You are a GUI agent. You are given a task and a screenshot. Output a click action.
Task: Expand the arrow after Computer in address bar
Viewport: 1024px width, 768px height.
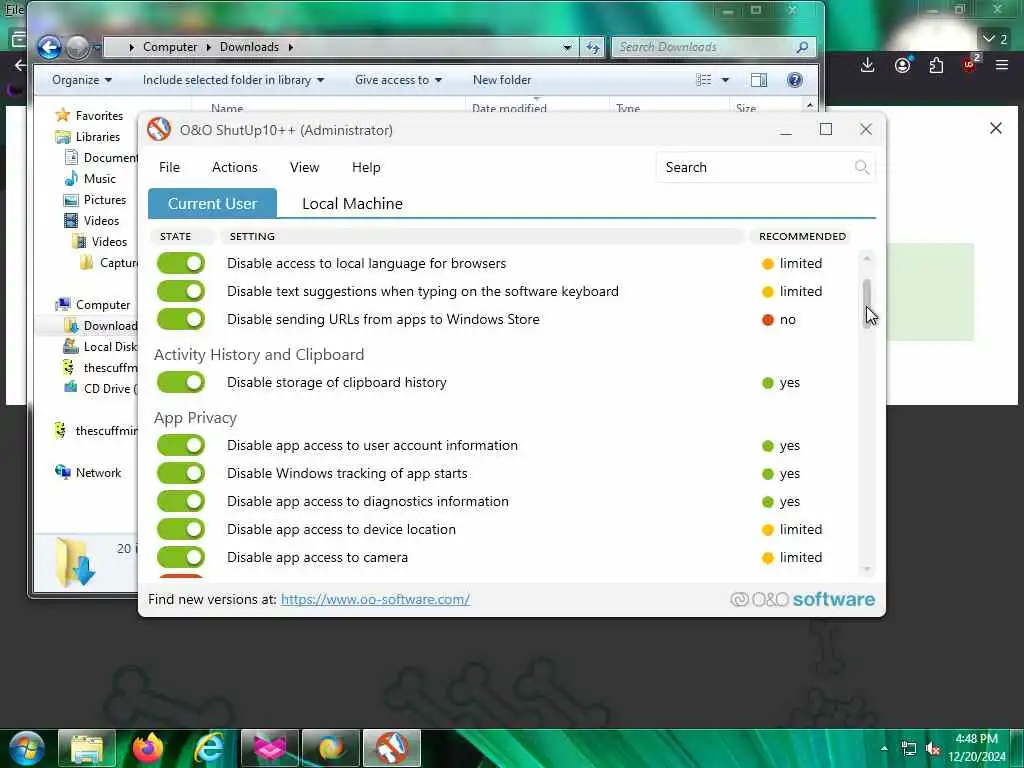(x=209, y=47)
